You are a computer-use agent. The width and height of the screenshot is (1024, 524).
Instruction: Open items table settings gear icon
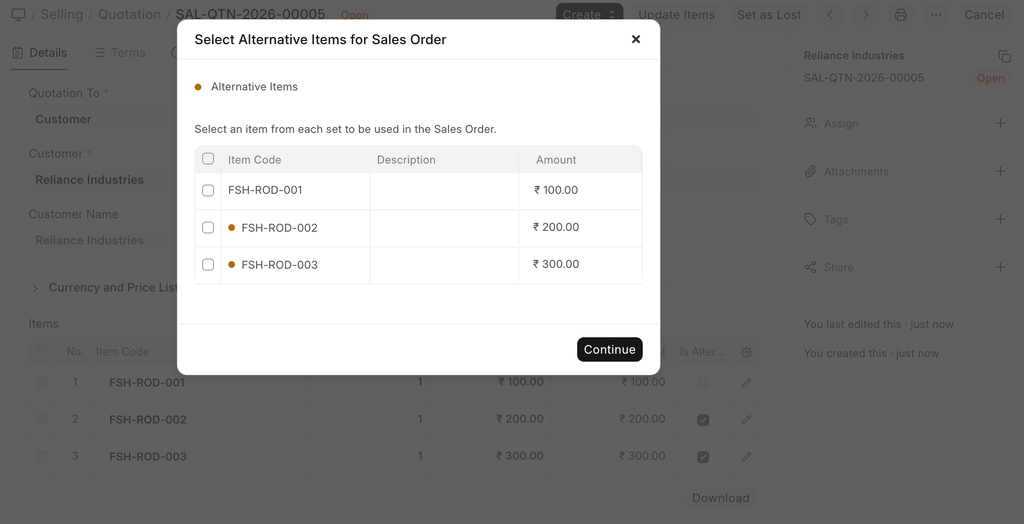[x=746, y=352]
